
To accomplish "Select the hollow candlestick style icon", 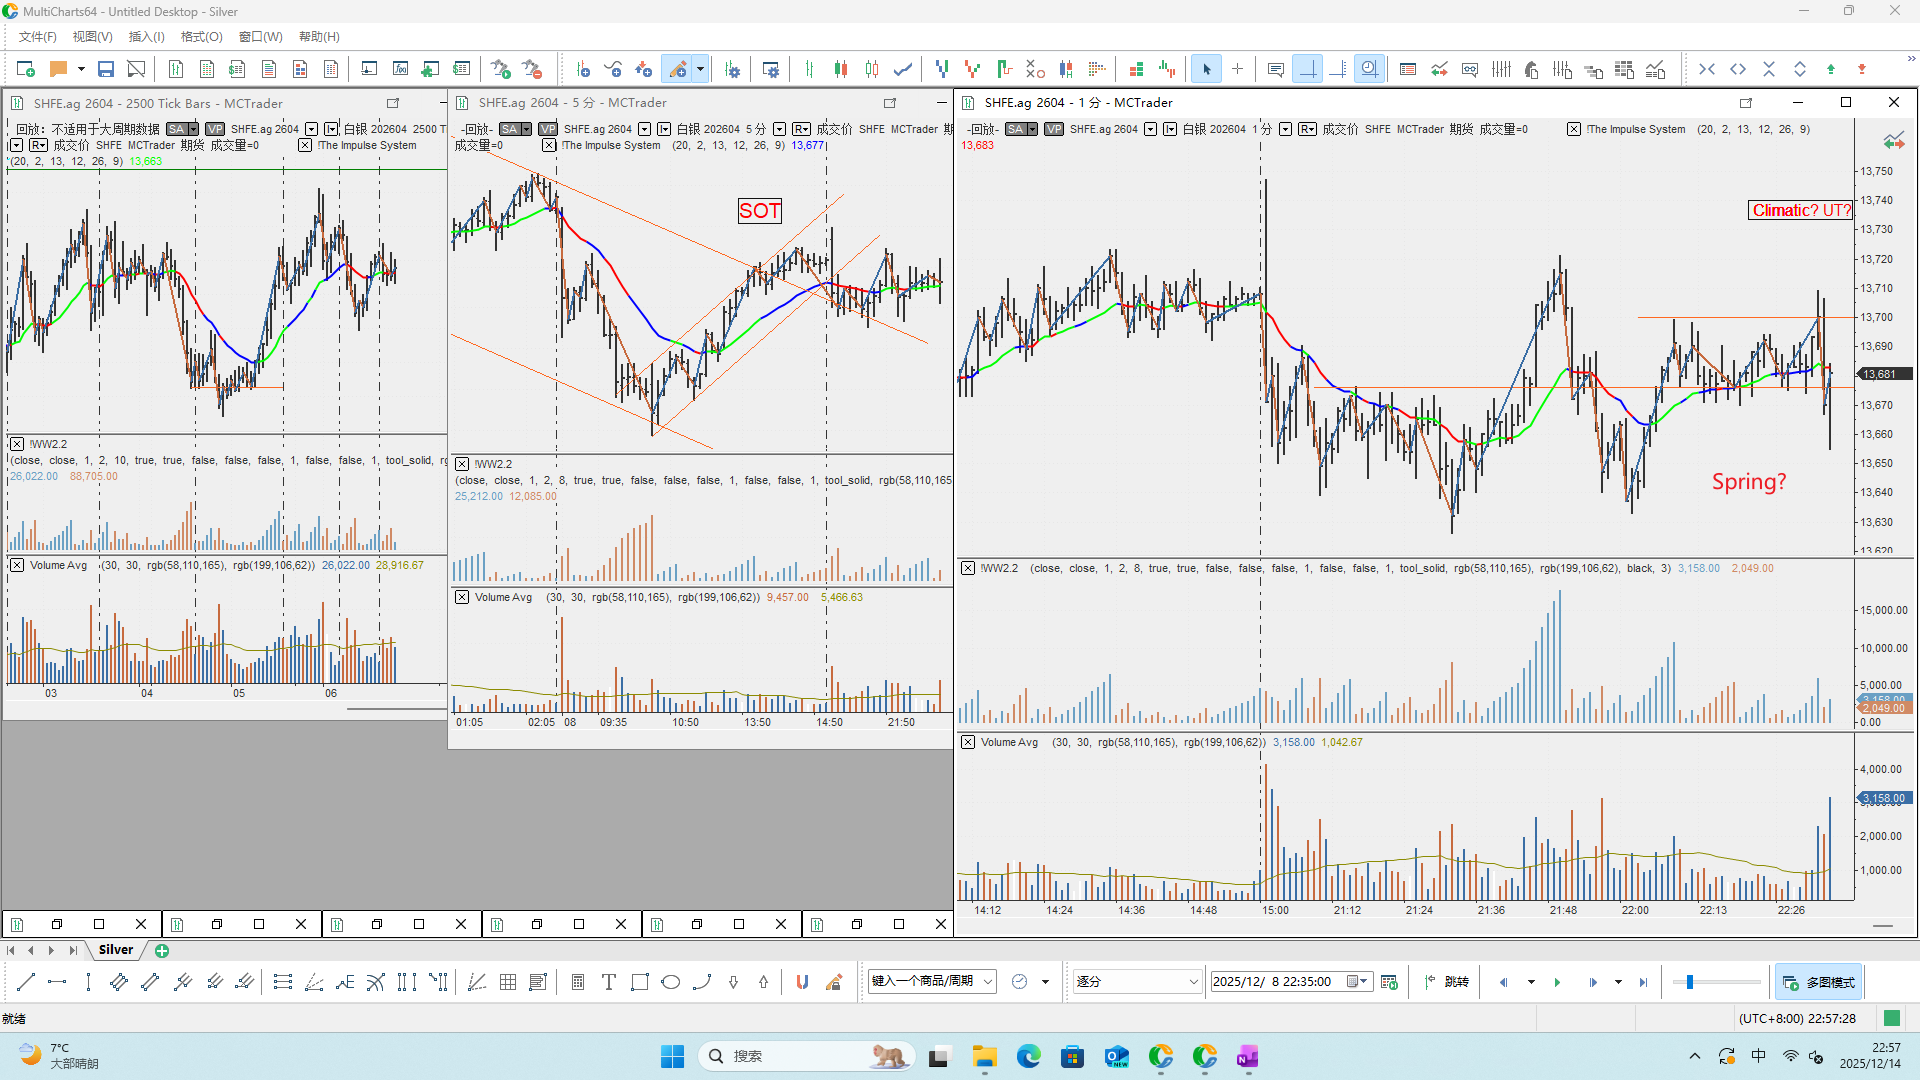I will (872, 69).
